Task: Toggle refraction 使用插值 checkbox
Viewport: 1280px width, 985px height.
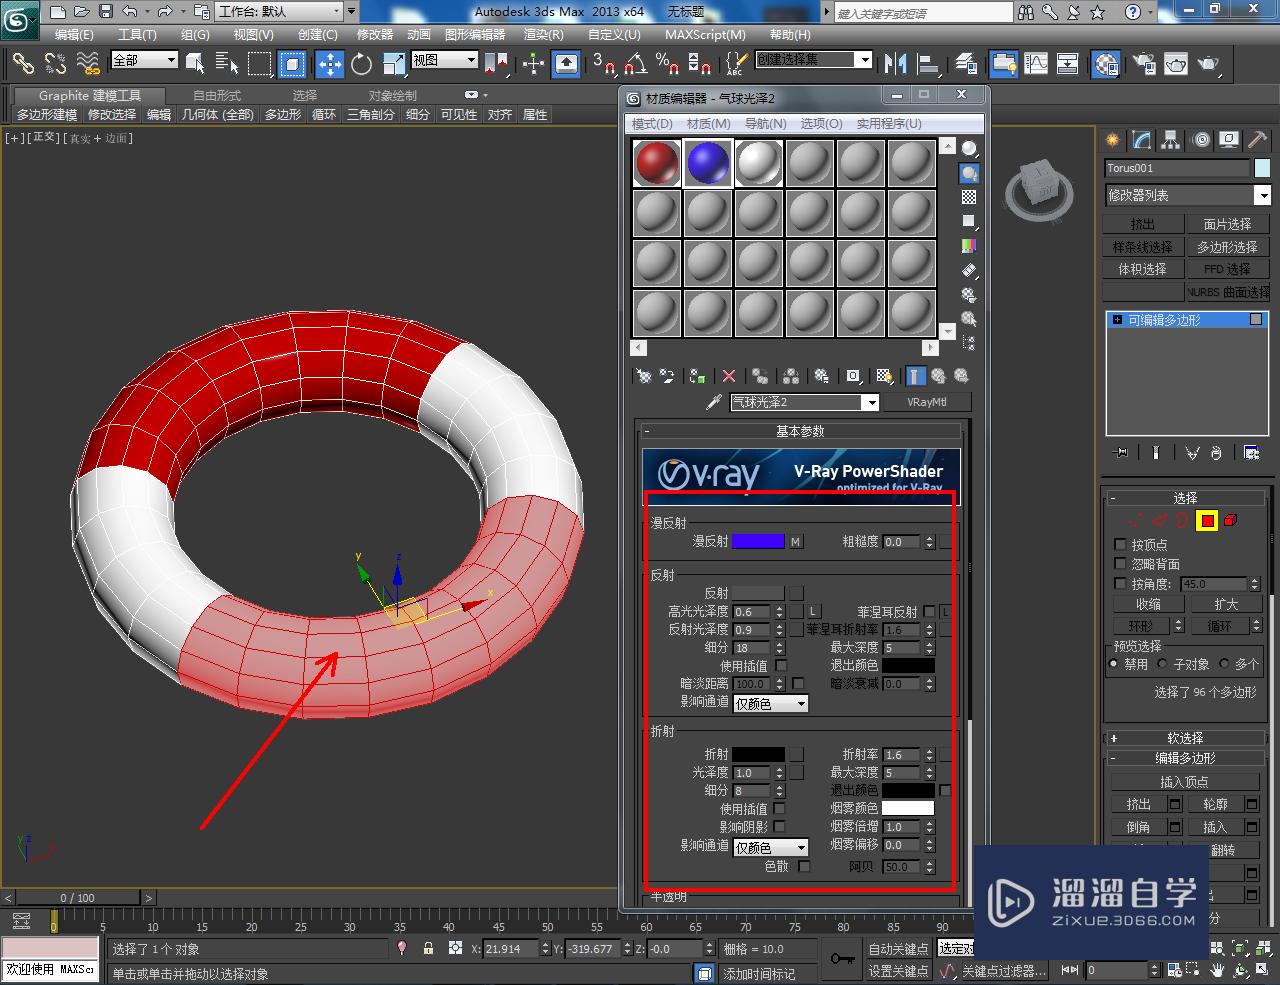Action: [x=780, y=808]
